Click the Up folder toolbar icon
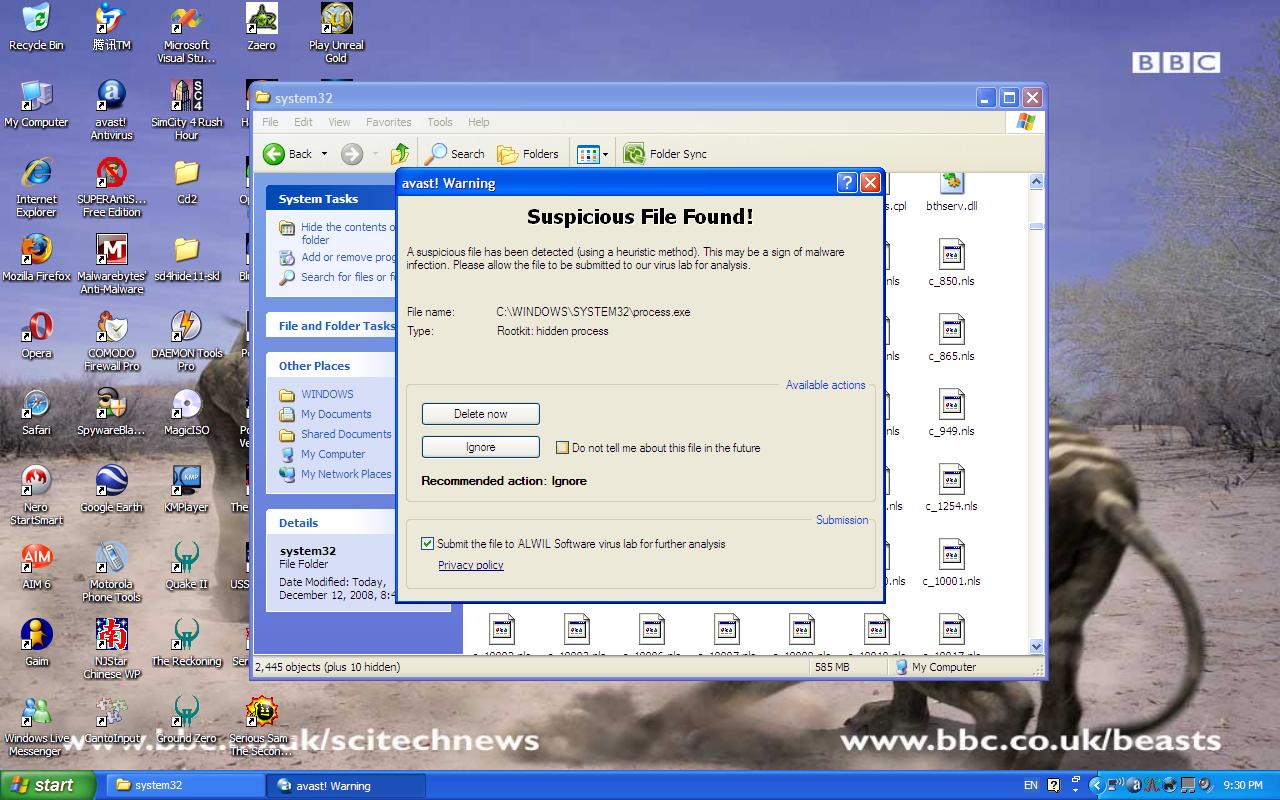This screenshot has width=1280, height=800. point(400,153)
